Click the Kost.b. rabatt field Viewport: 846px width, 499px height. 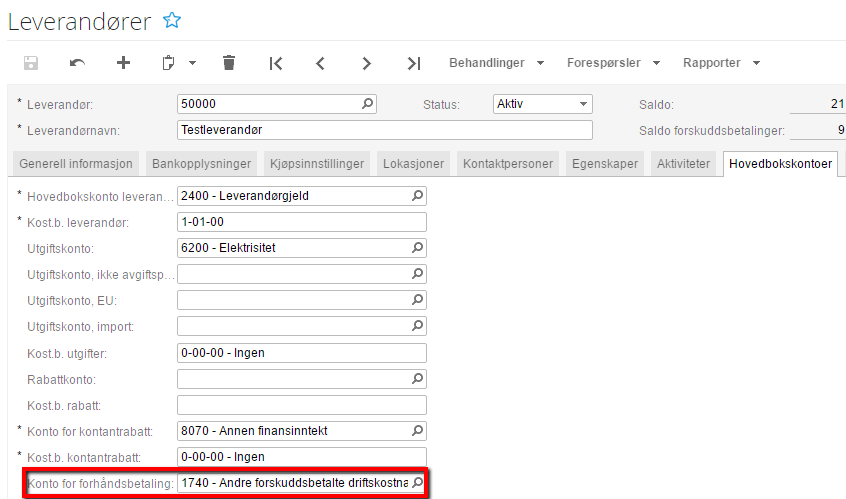click(x=302, y=405)
